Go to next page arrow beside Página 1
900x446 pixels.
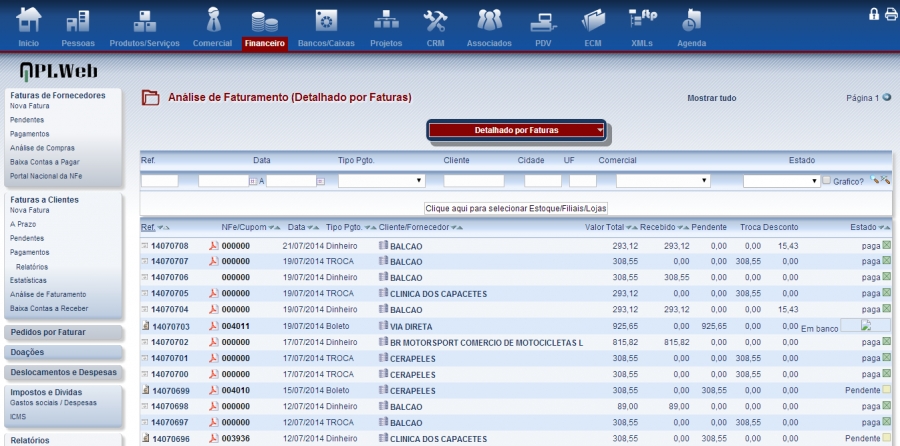pyautogui.click(x=887, y=98)
